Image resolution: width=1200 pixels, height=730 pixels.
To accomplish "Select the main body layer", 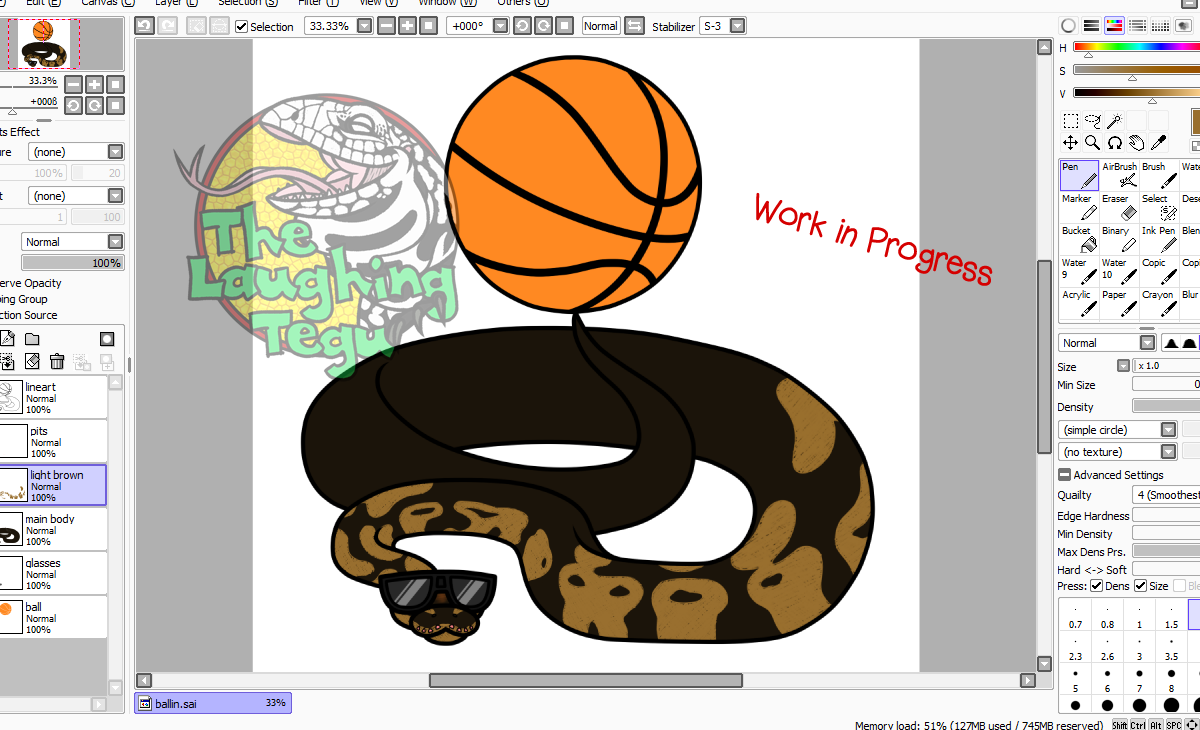I will tap(53, 529).
